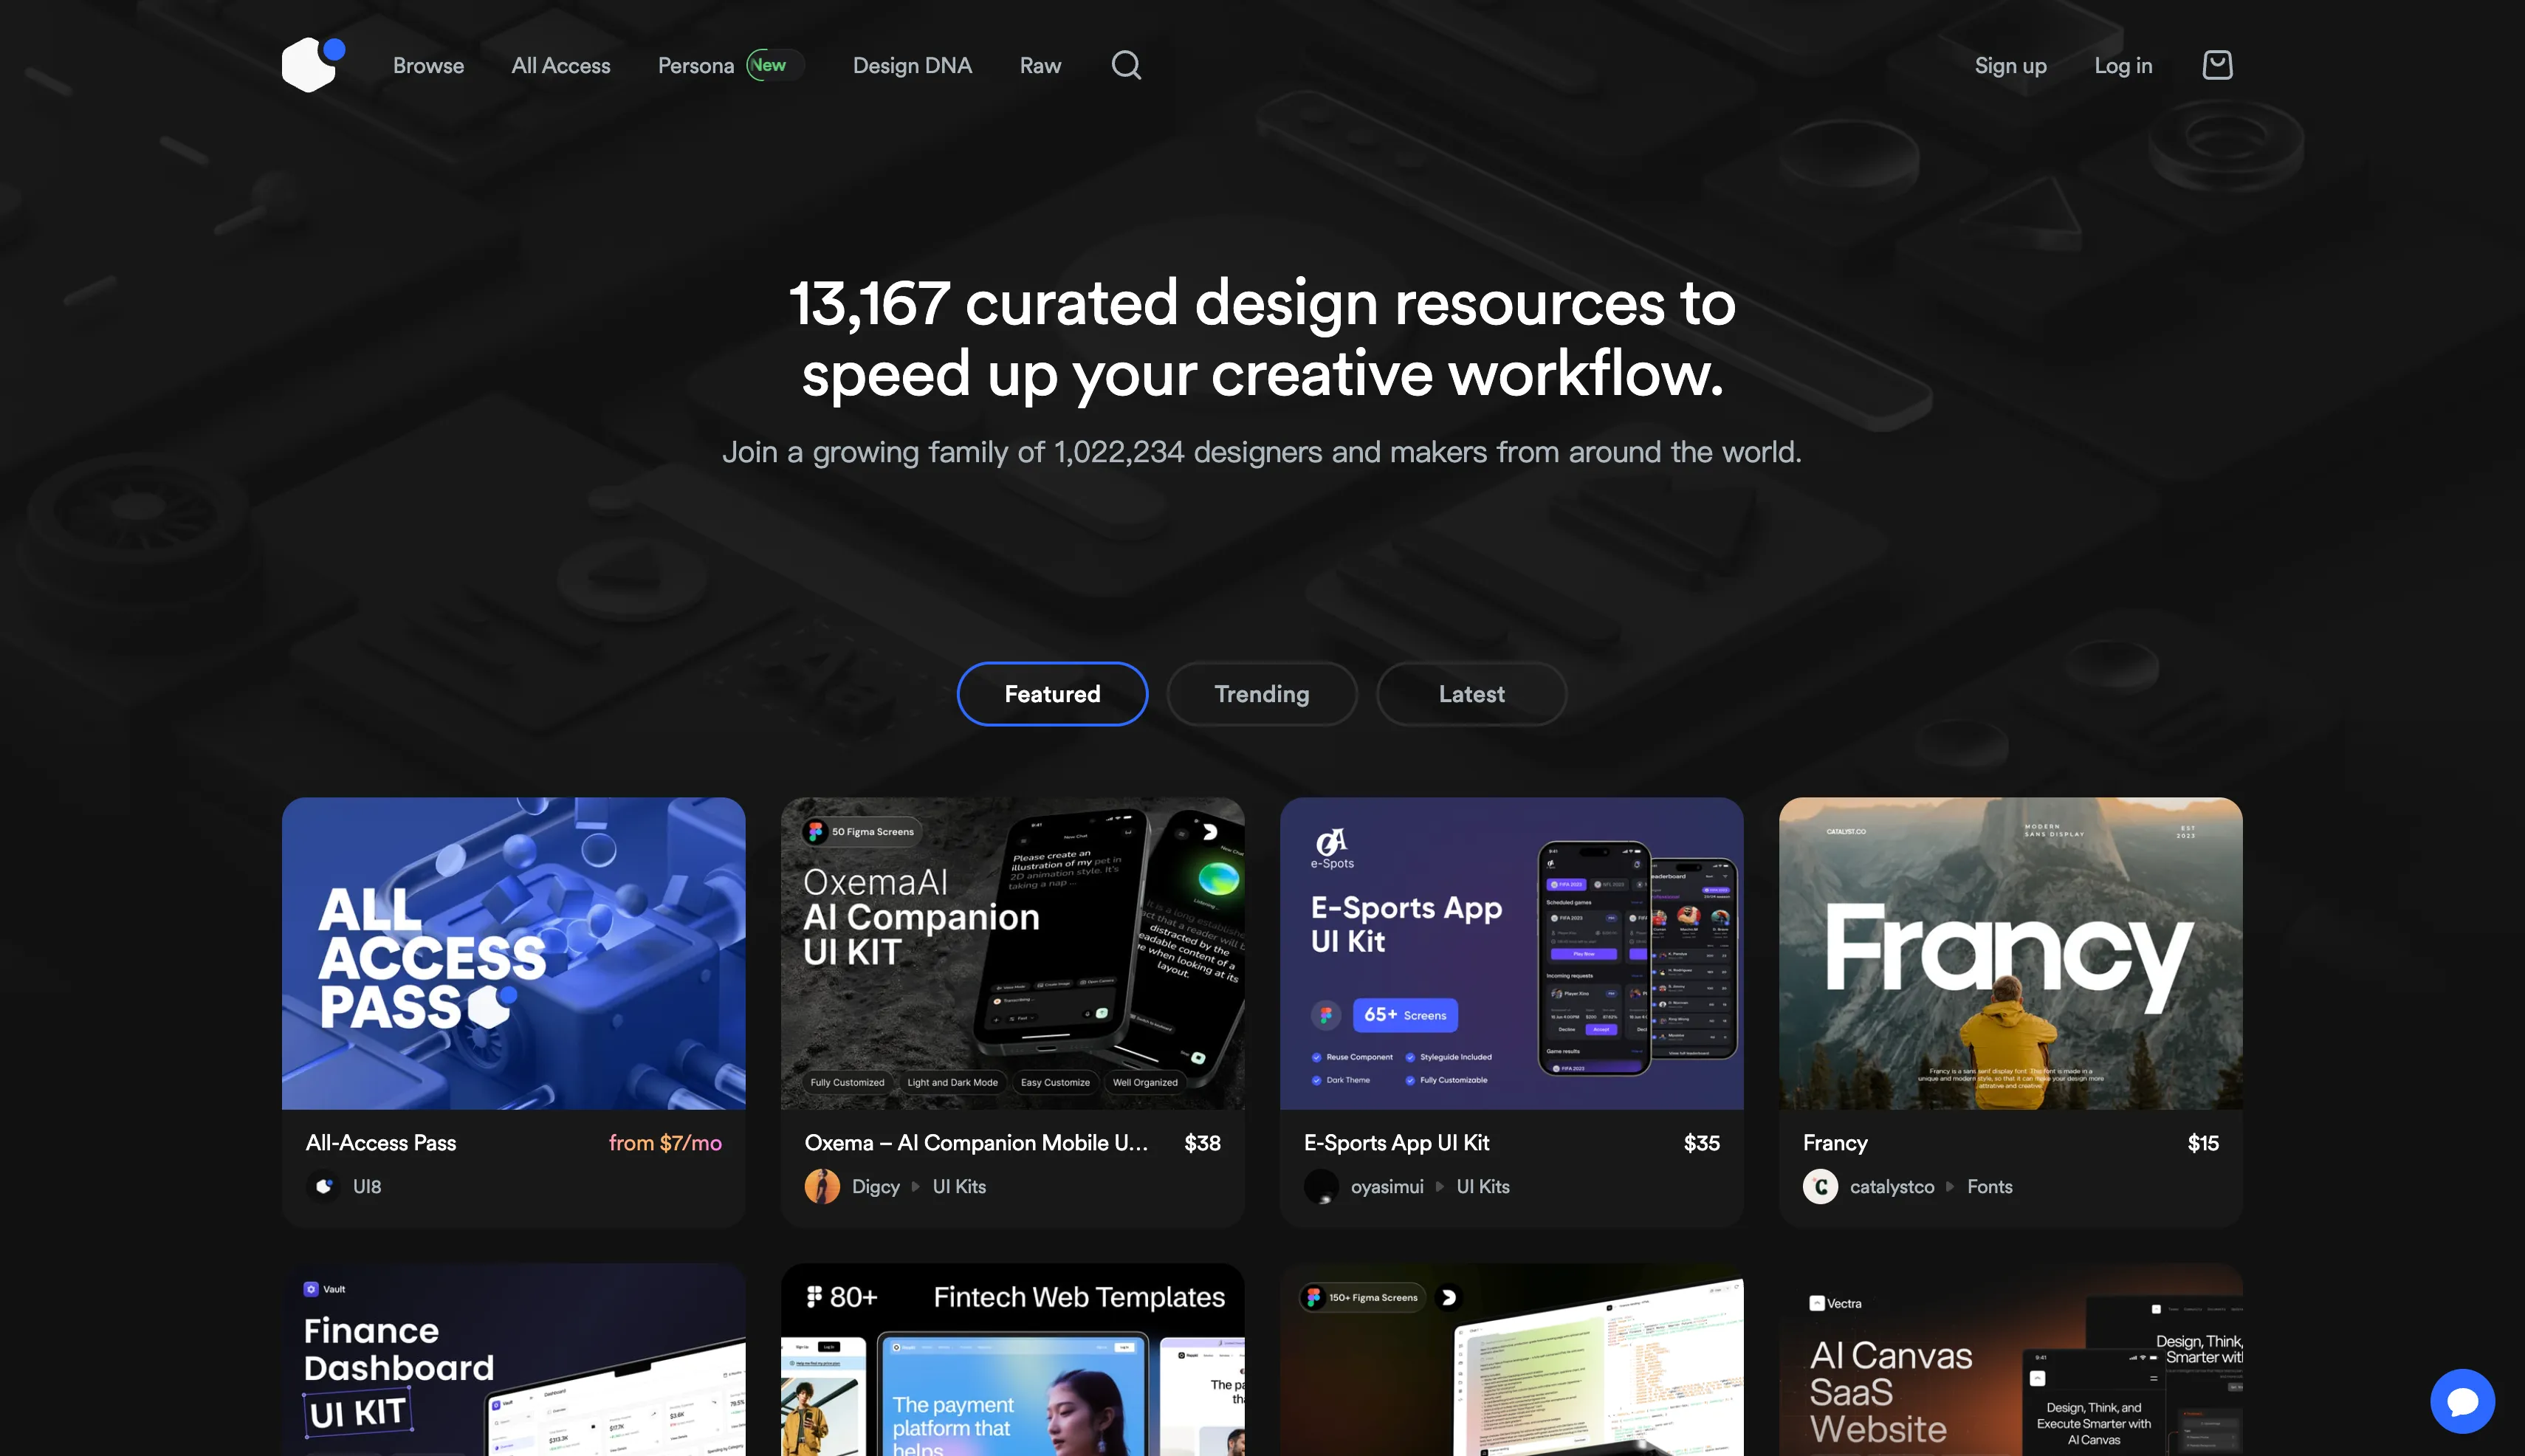Open the Fonts category link under Francy

[1989, 1187]
